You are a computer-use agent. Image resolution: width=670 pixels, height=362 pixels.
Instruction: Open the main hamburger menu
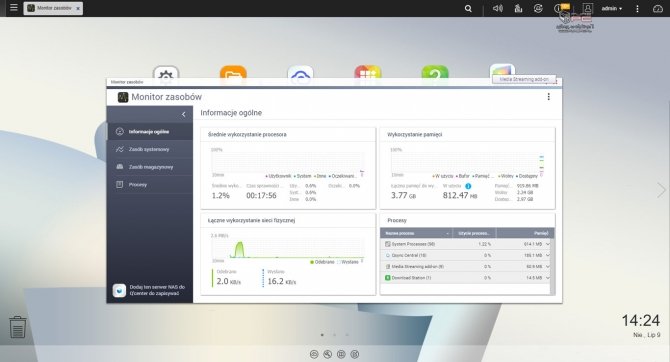coord(14,8)
